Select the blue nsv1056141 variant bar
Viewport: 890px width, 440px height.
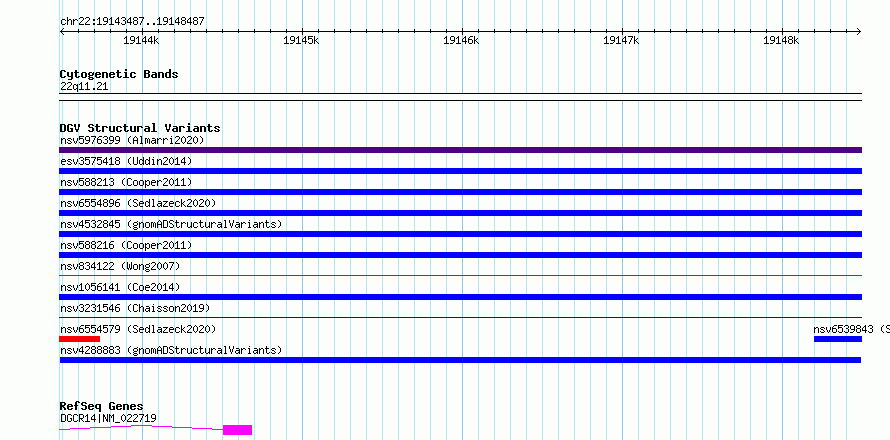(x=460, y=297)
